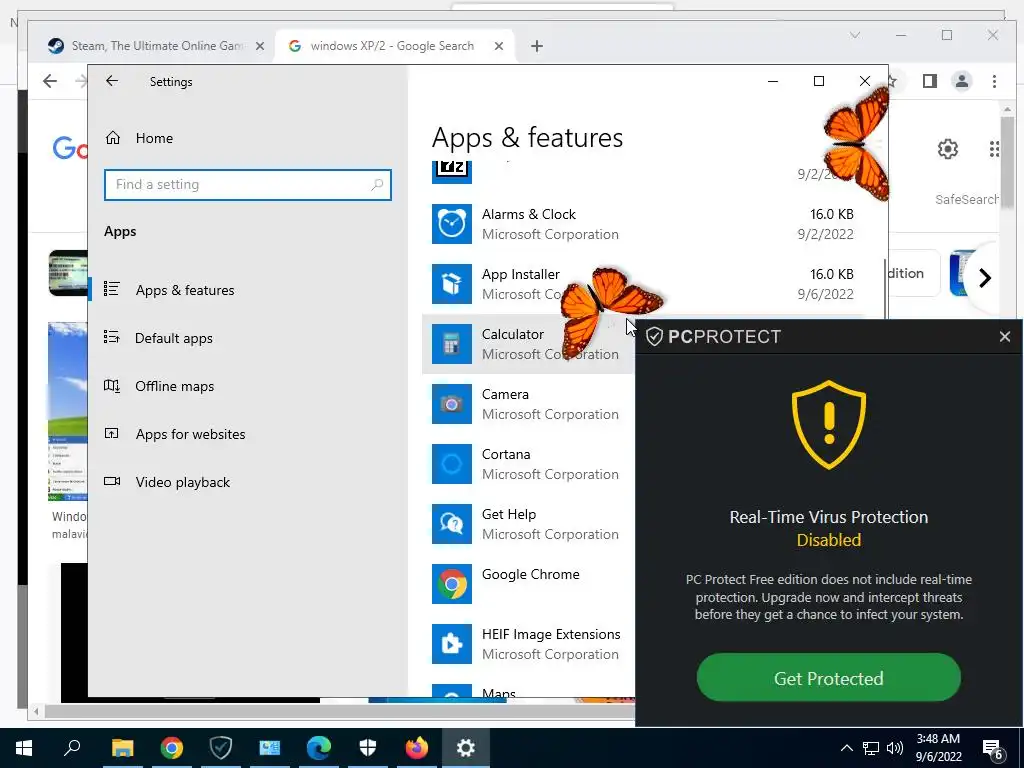Viewport: 1024px width, 768px height.
Task: Open PC Protect shield from taskbar
Action: [x=221, y=748]
